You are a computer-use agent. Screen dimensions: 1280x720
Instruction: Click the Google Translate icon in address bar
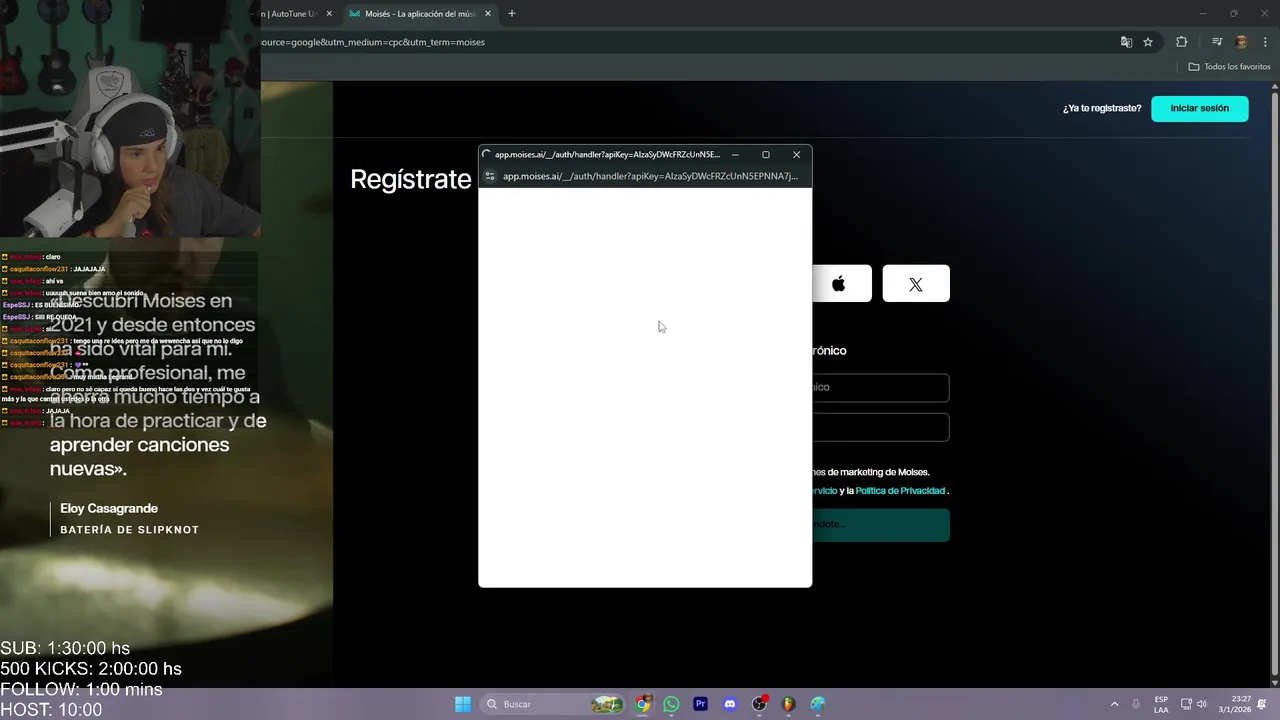(x=1126, y=42)
